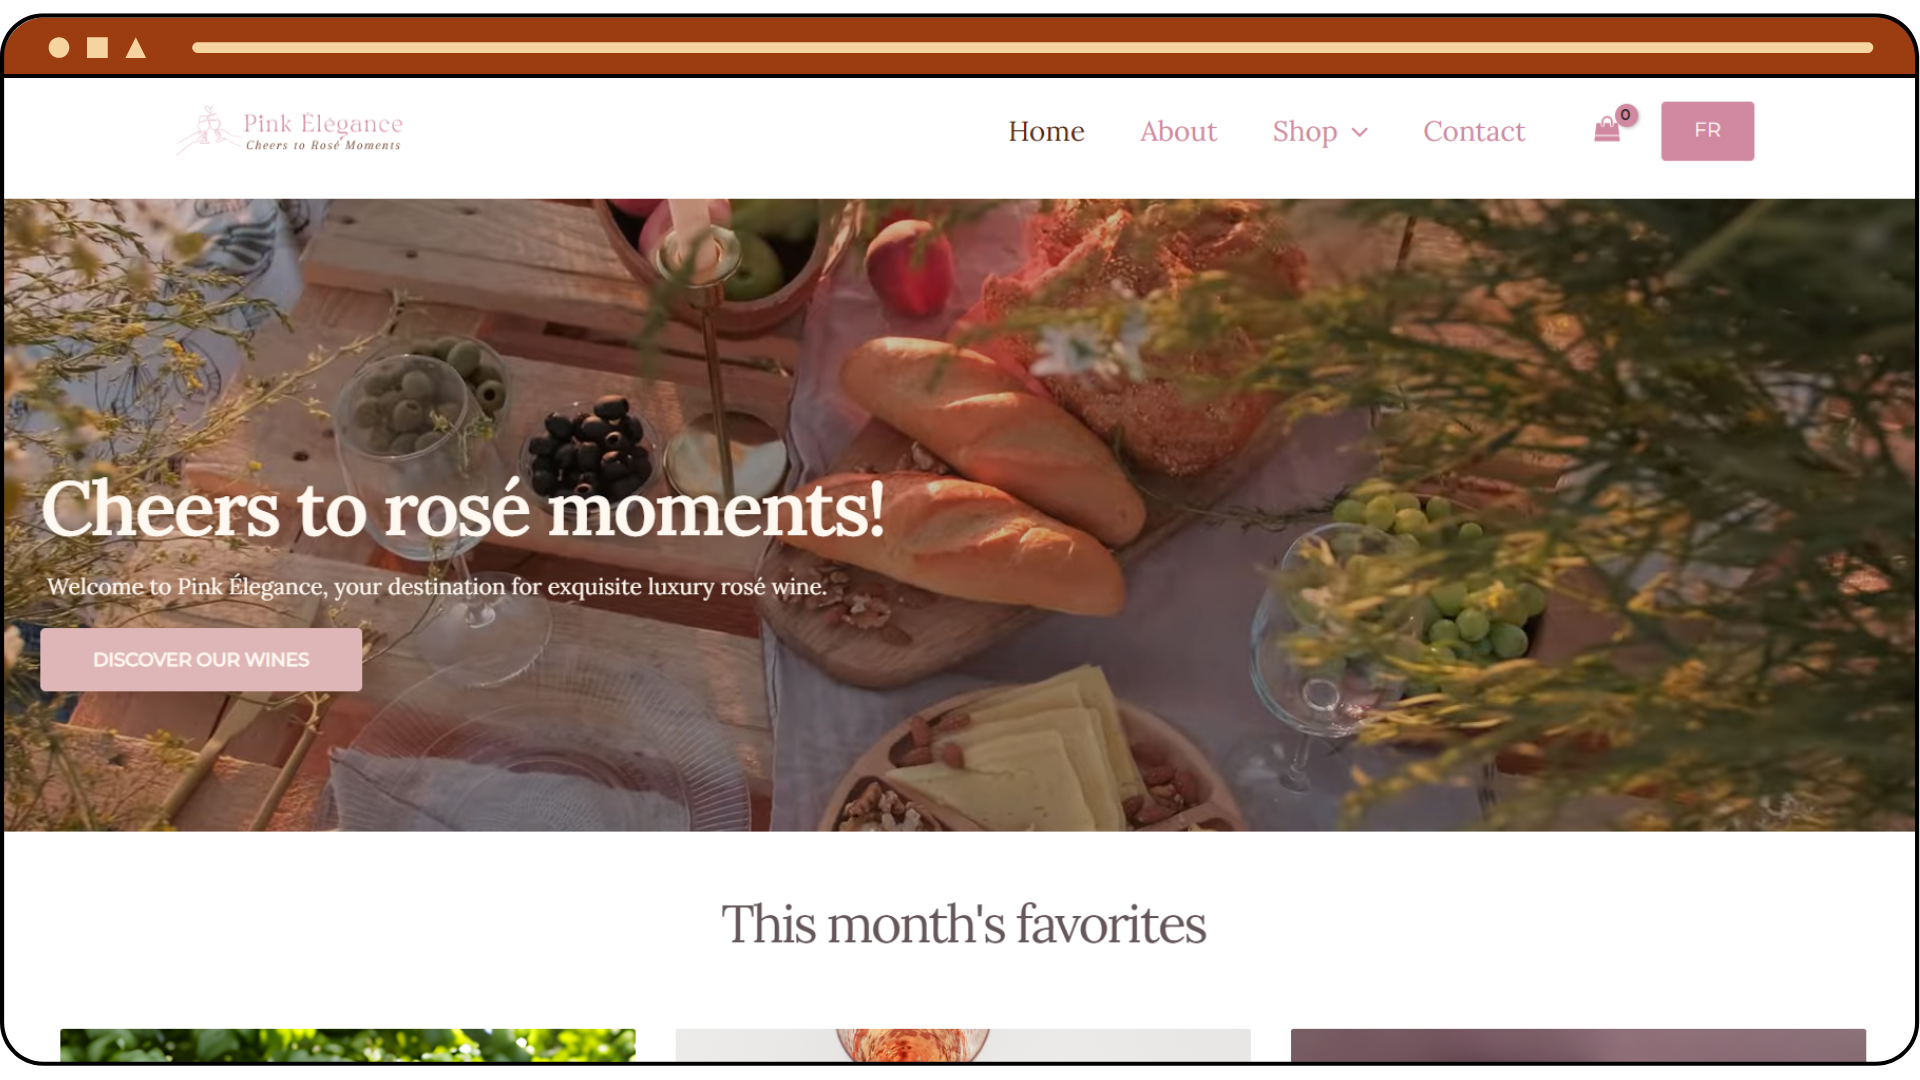The height and width of the screenshot is (1080, 1920).
Task: Open the shopping bag cart icon
Action: click(1607, 130)
